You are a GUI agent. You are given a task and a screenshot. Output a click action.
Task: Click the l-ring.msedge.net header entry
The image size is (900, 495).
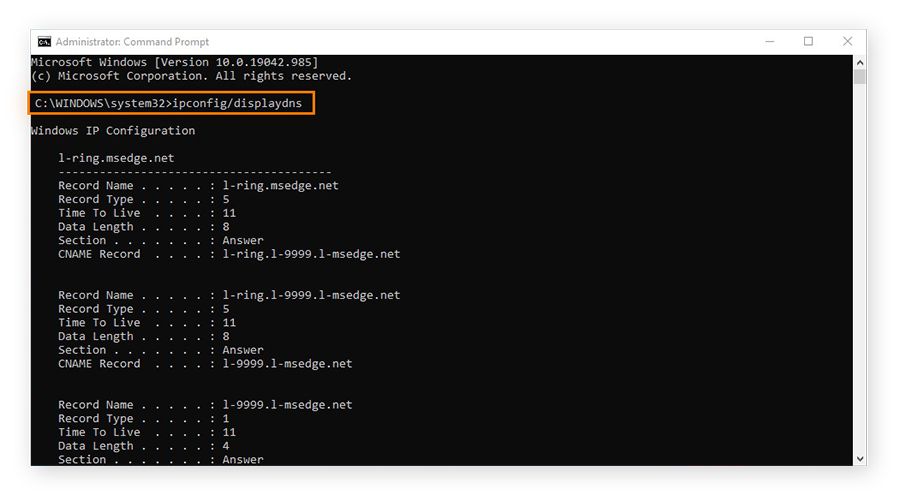tap(116, 158)
